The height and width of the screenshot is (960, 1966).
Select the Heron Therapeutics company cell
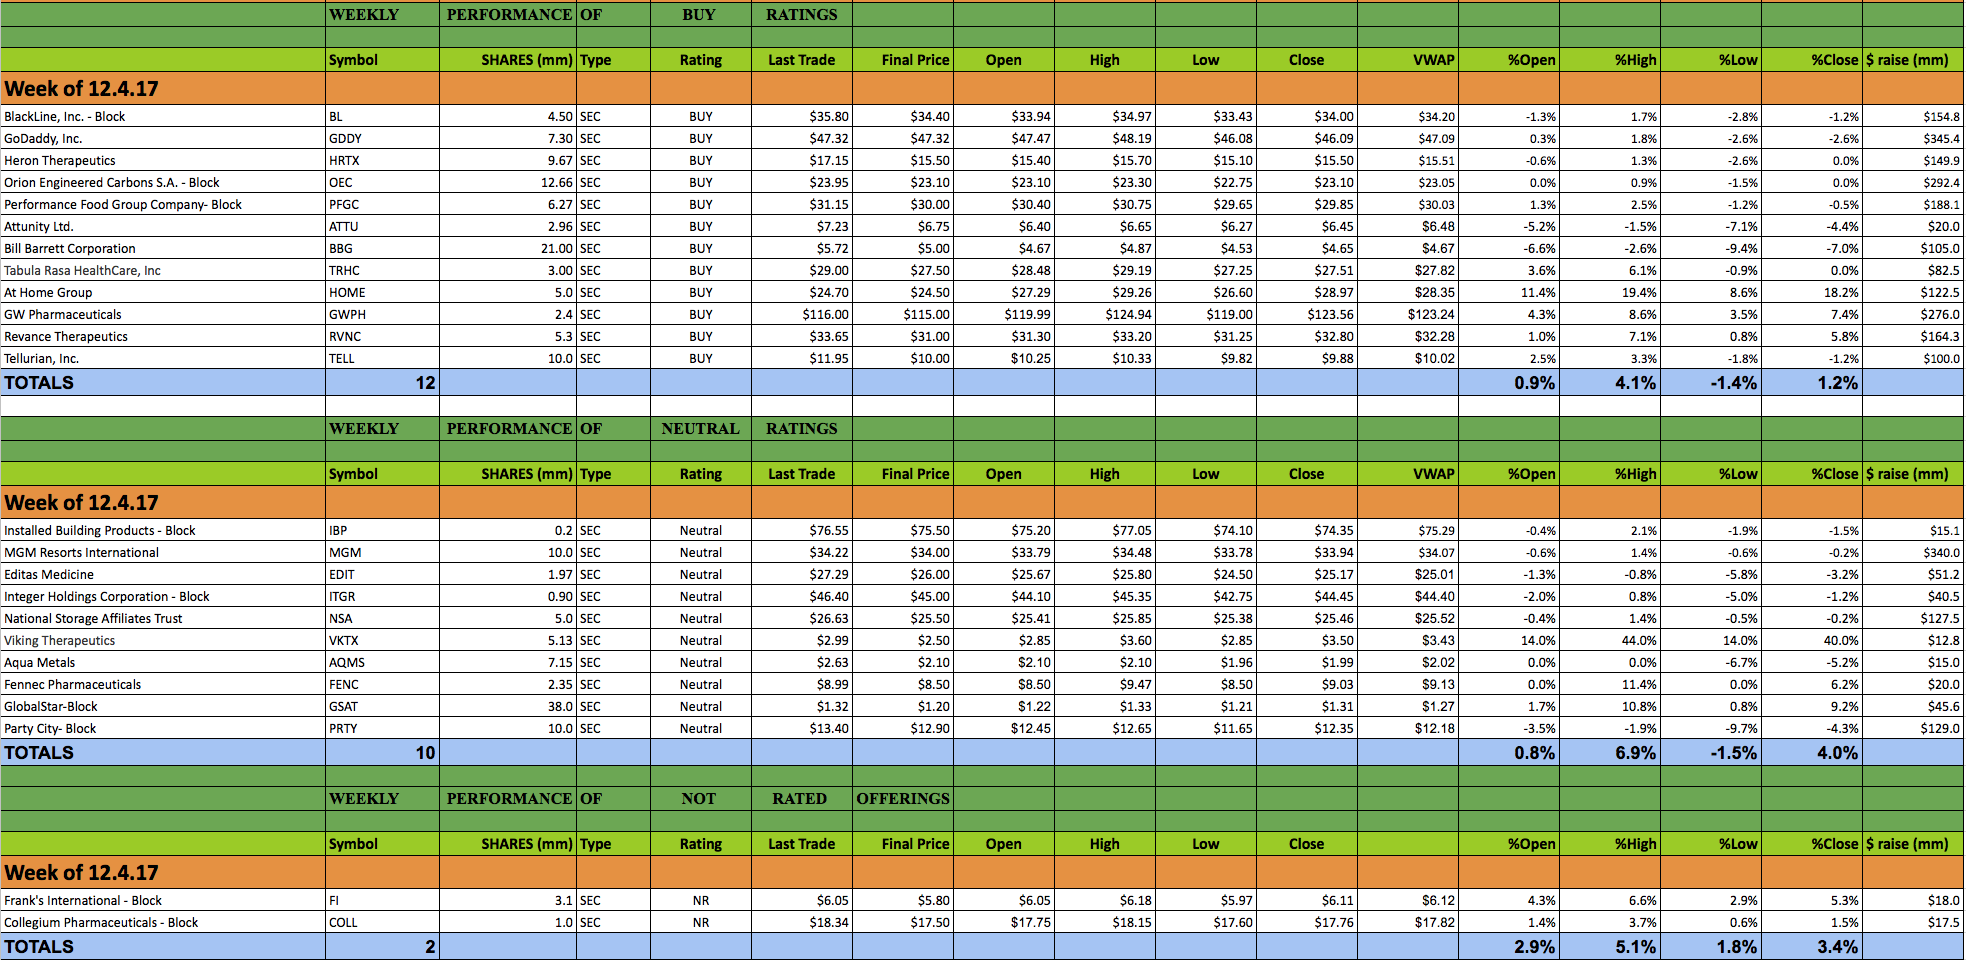click(163, 160)
